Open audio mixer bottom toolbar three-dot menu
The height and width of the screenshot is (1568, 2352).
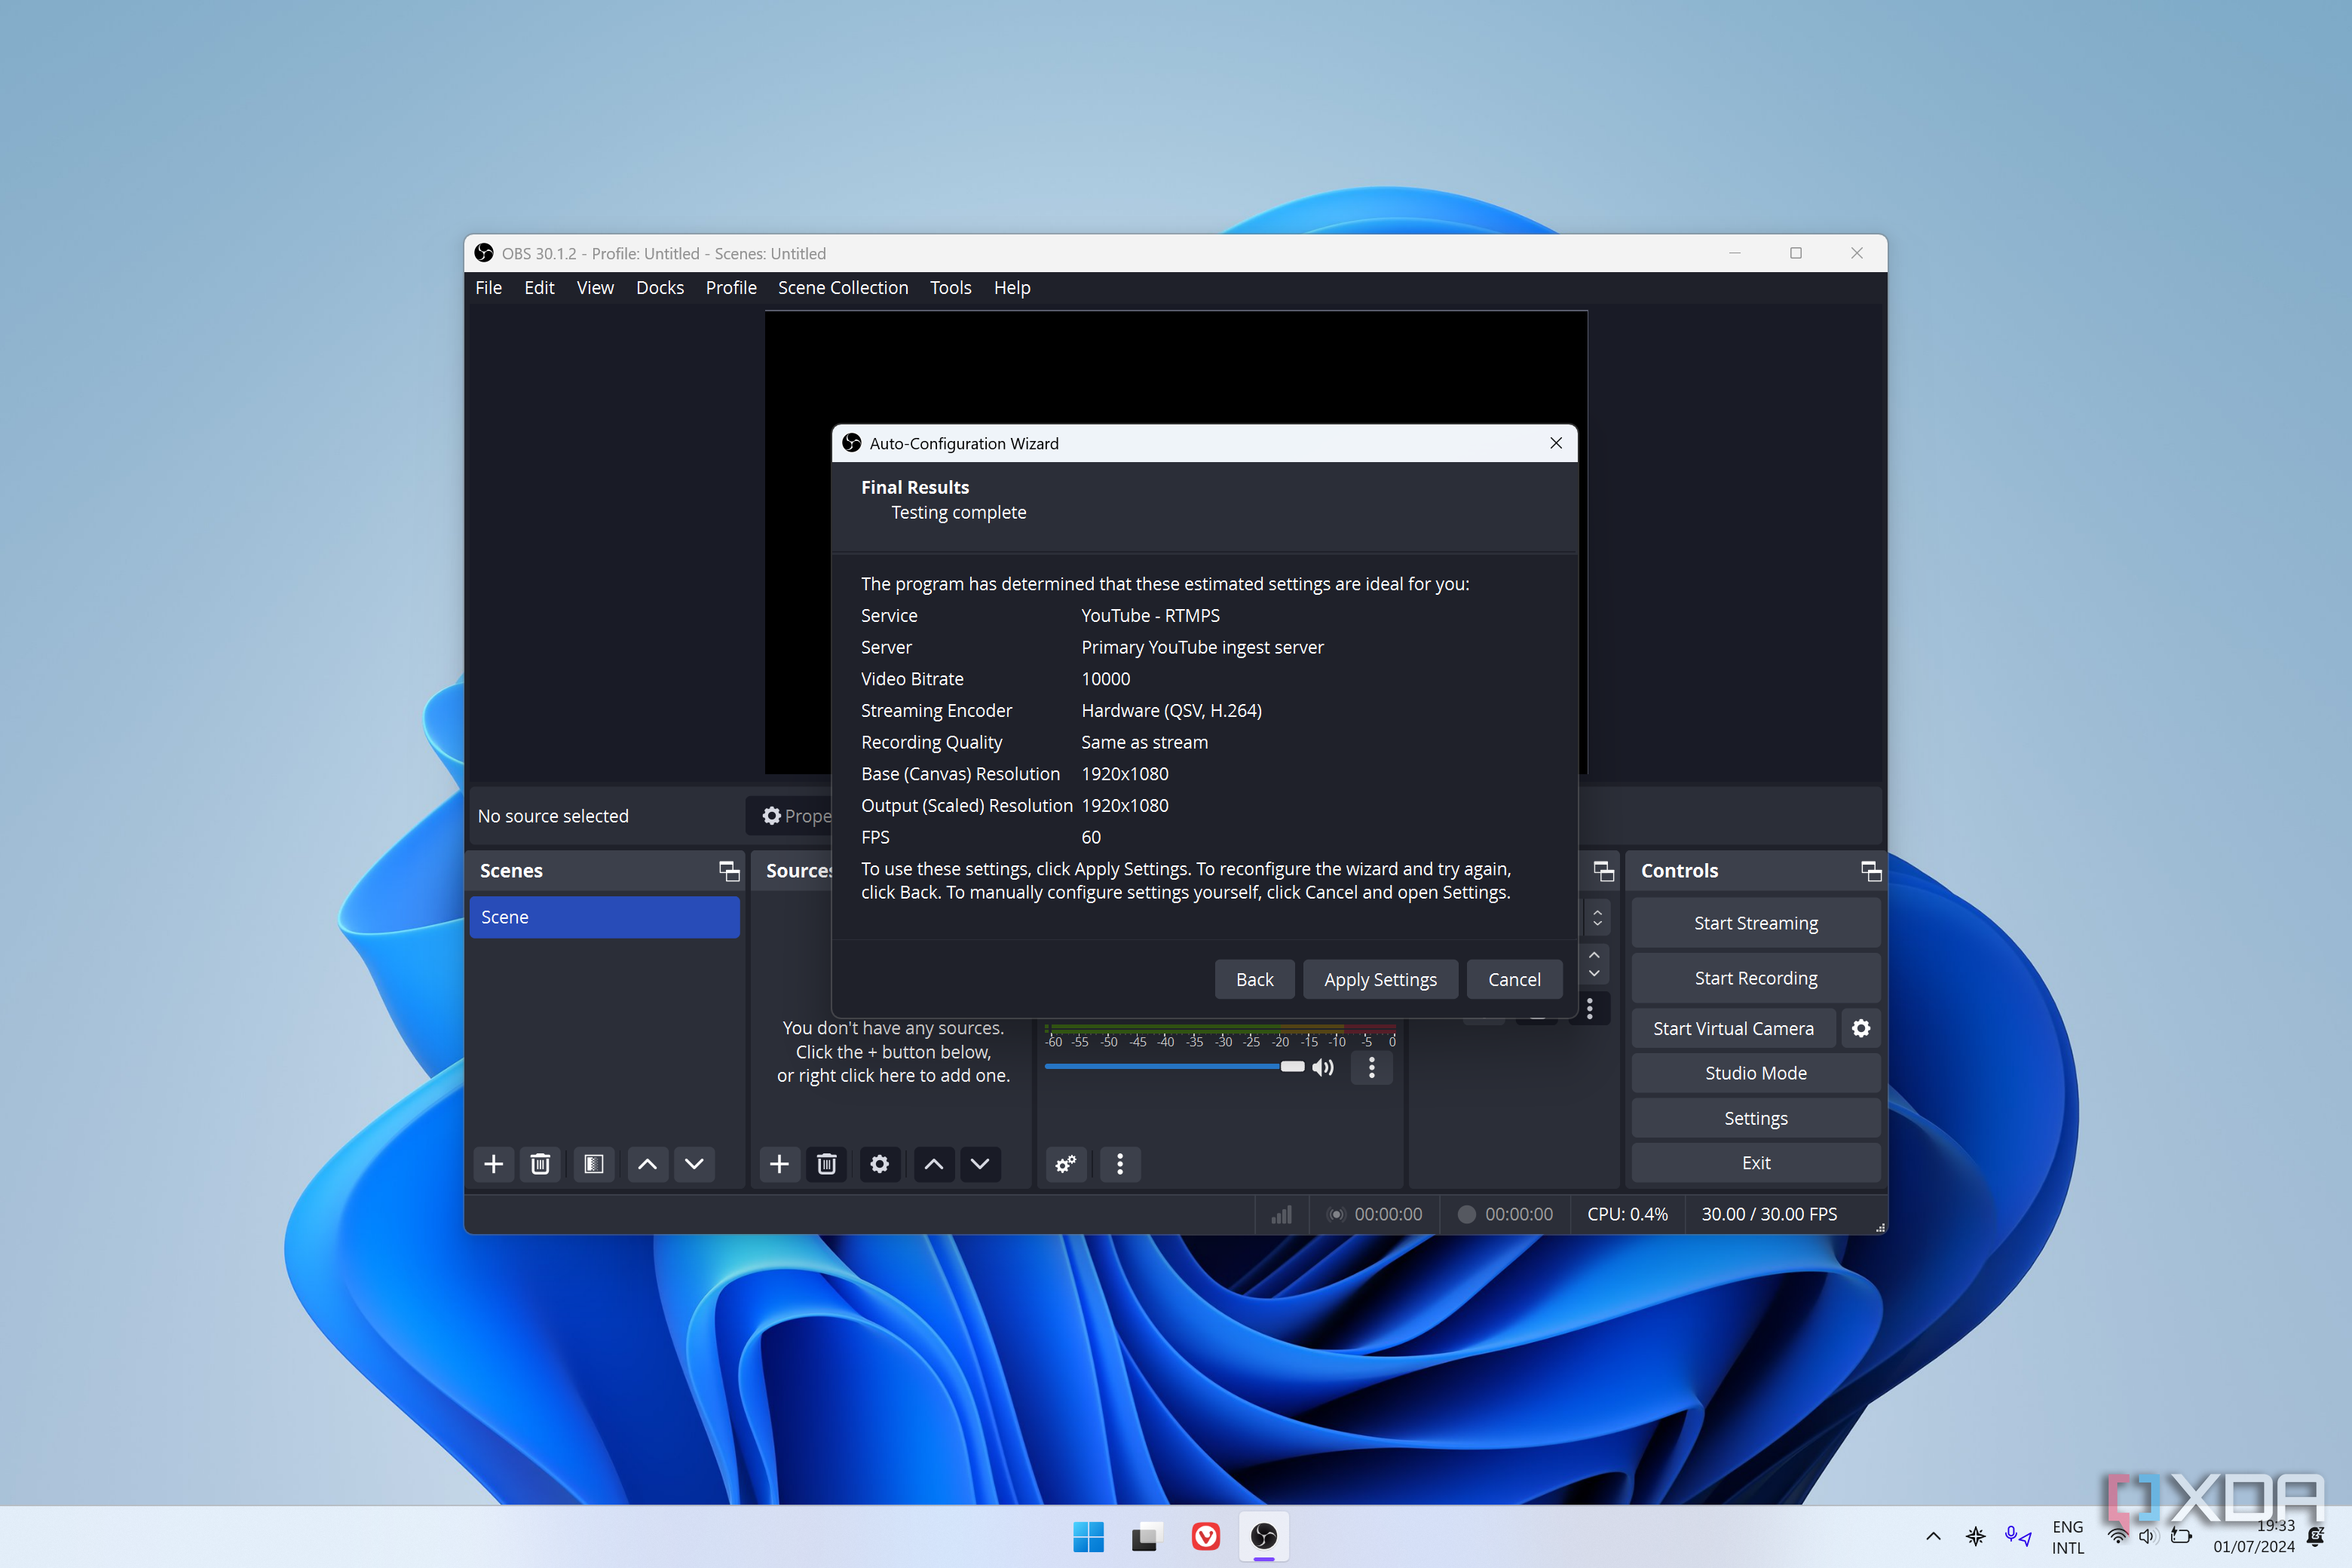coord(1120,1164)
